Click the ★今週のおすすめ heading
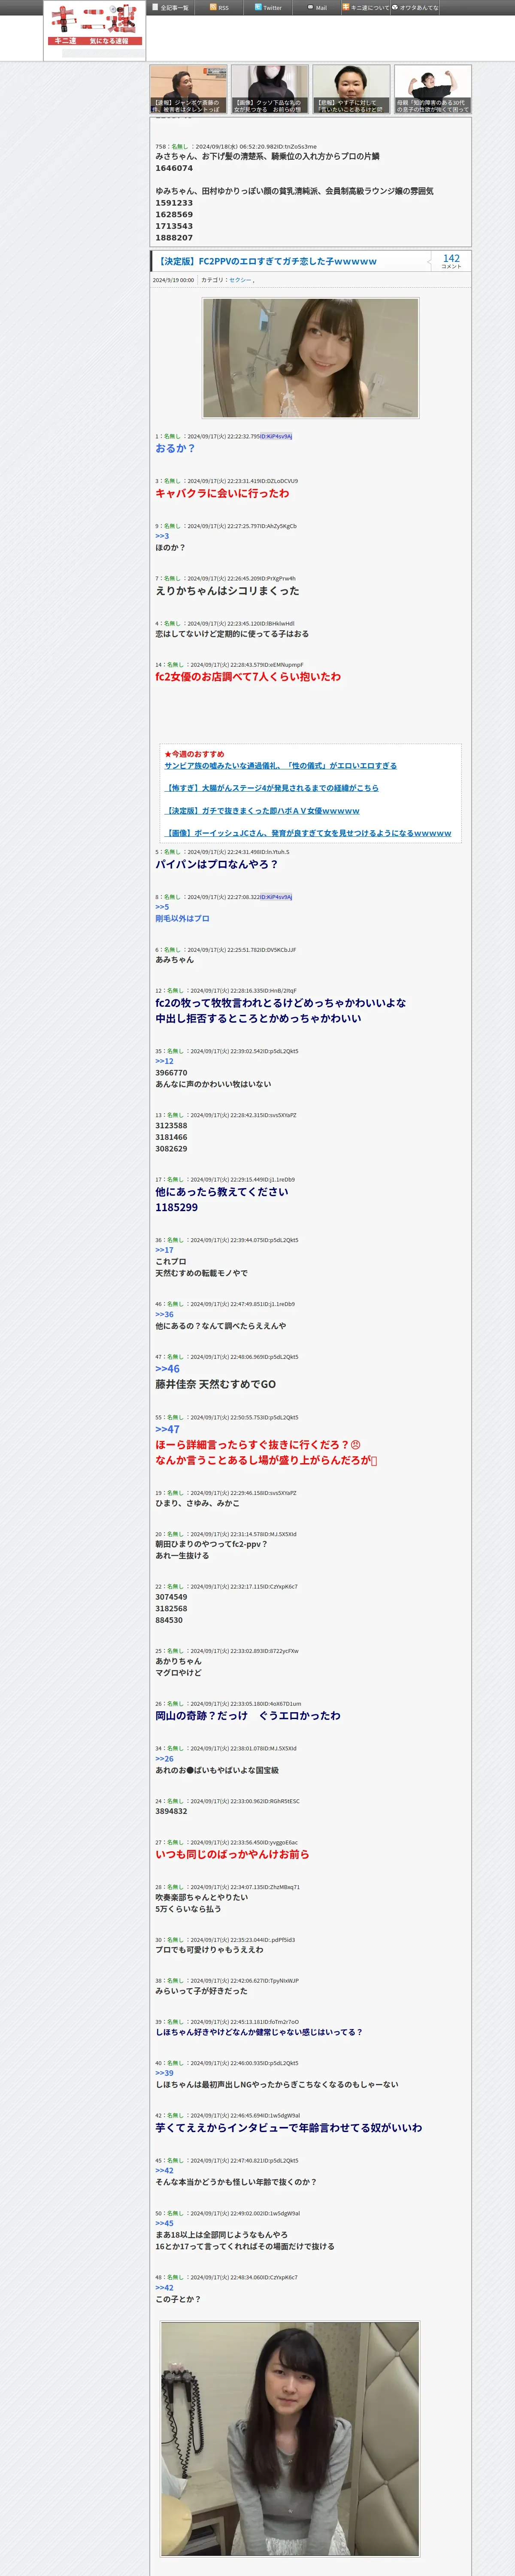Image resolution: width=515 pixels, height=2576 pixels. [194, 754]
